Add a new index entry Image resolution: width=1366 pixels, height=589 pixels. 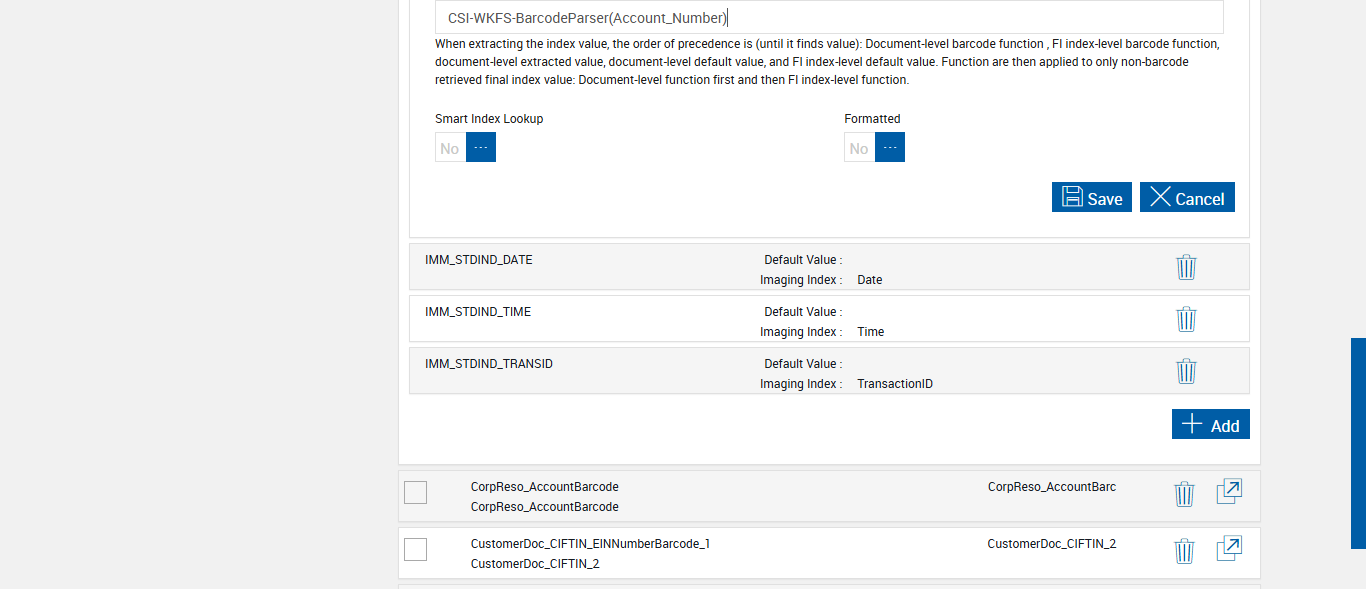(1210, 424)
